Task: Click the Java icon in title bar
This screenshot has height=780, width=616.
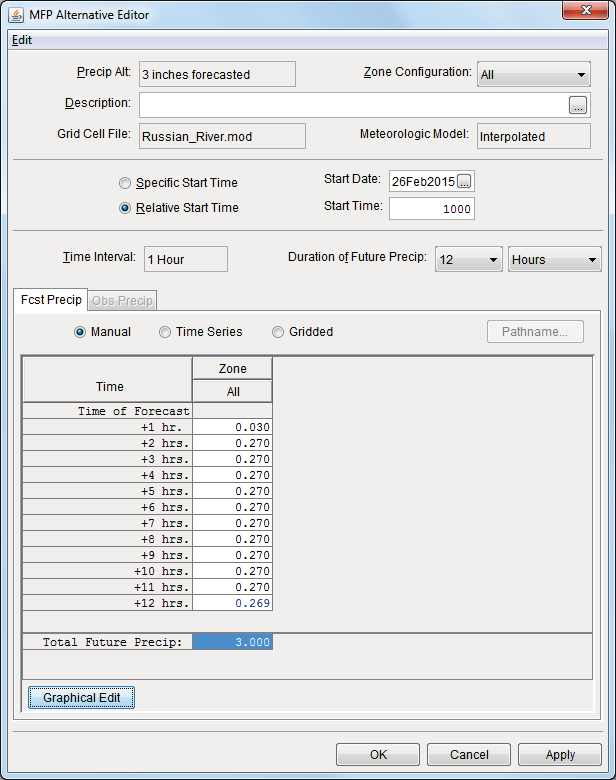Action: coord(17,12)
